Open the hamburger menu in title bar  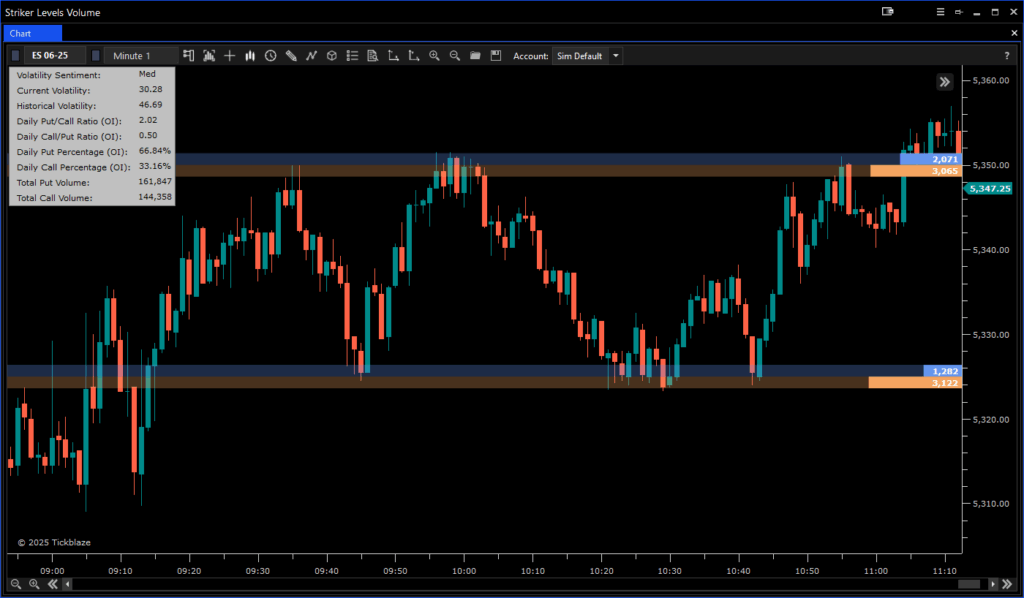[939, 12]
